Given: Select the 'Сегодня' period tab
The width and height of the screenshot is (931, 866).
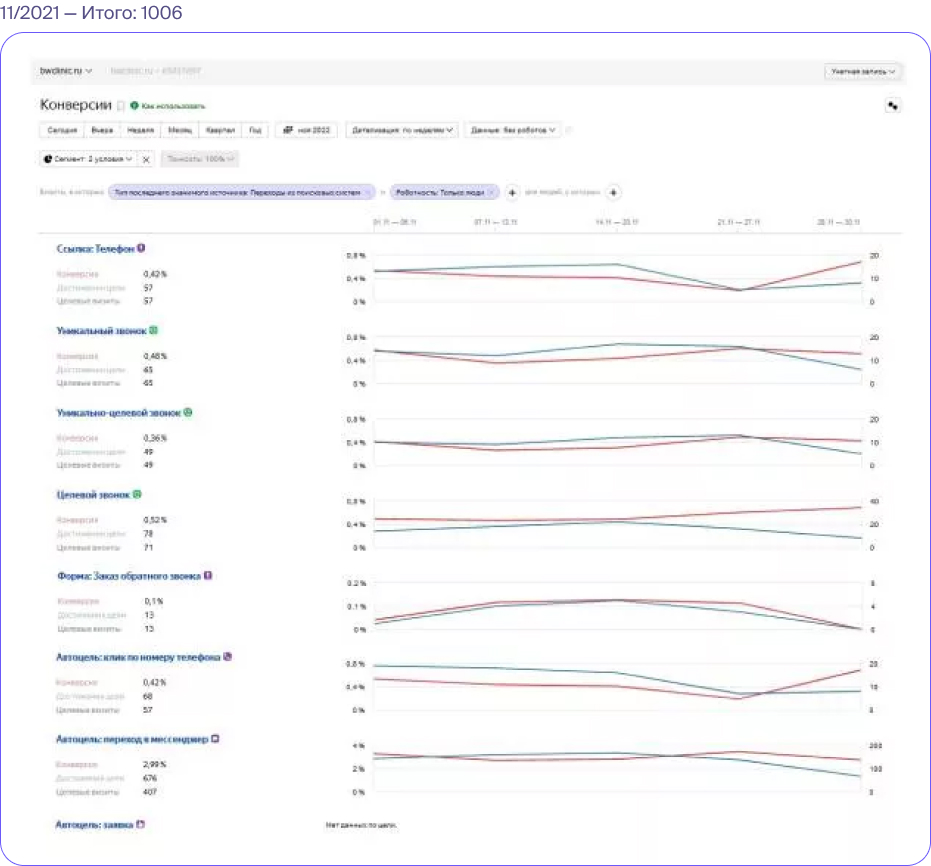Looking at the screenshot, I should click(x=62, y=130).
